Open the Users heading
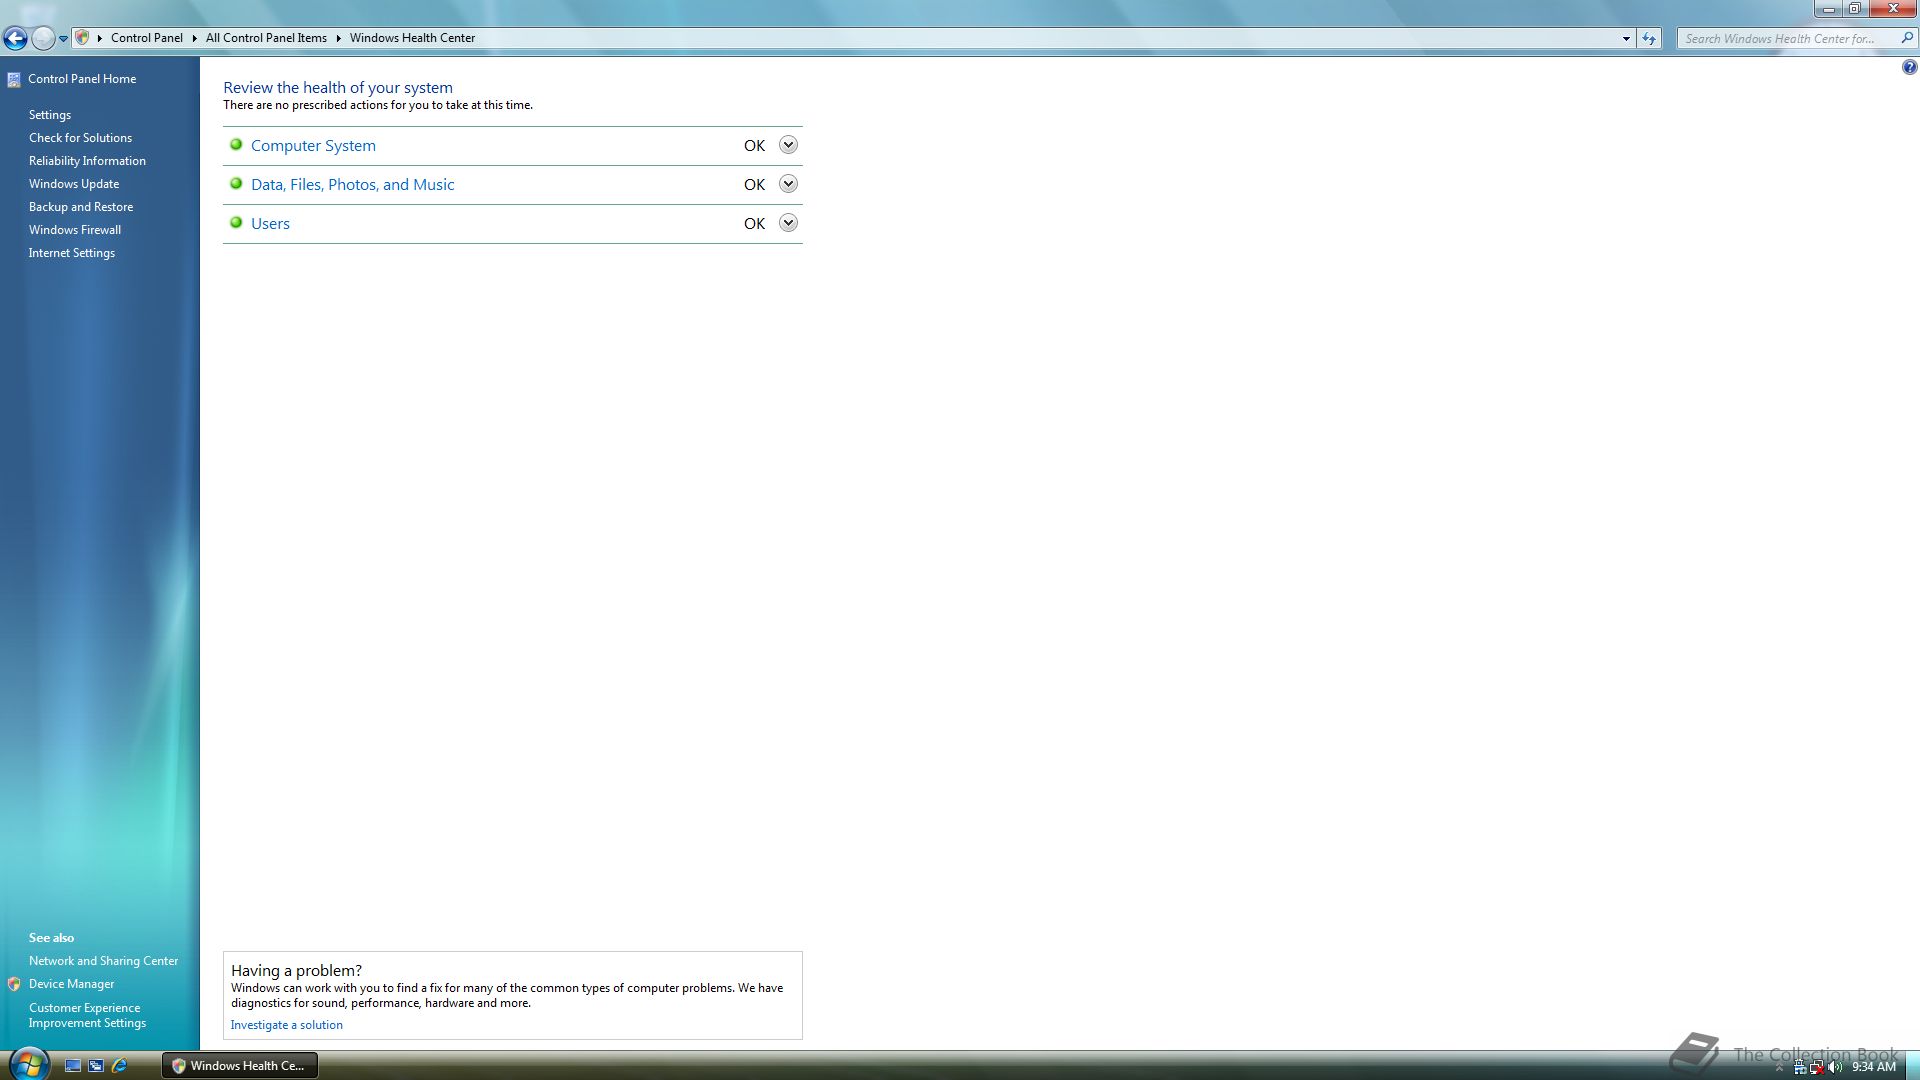 (x=270, y=224)
